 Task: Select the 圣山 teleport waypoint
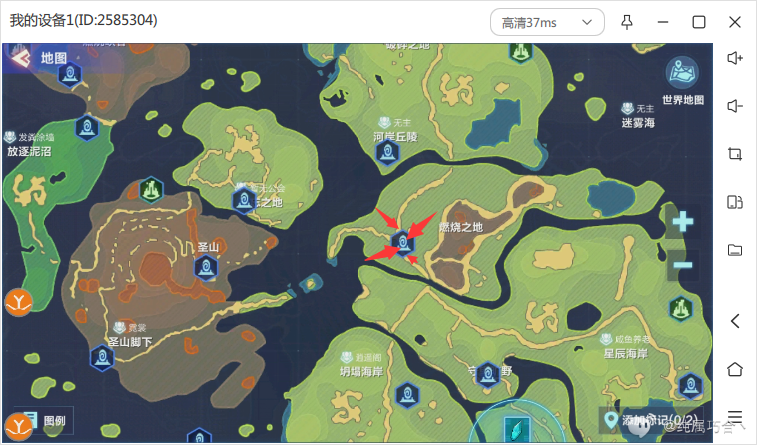click(206, 268)
